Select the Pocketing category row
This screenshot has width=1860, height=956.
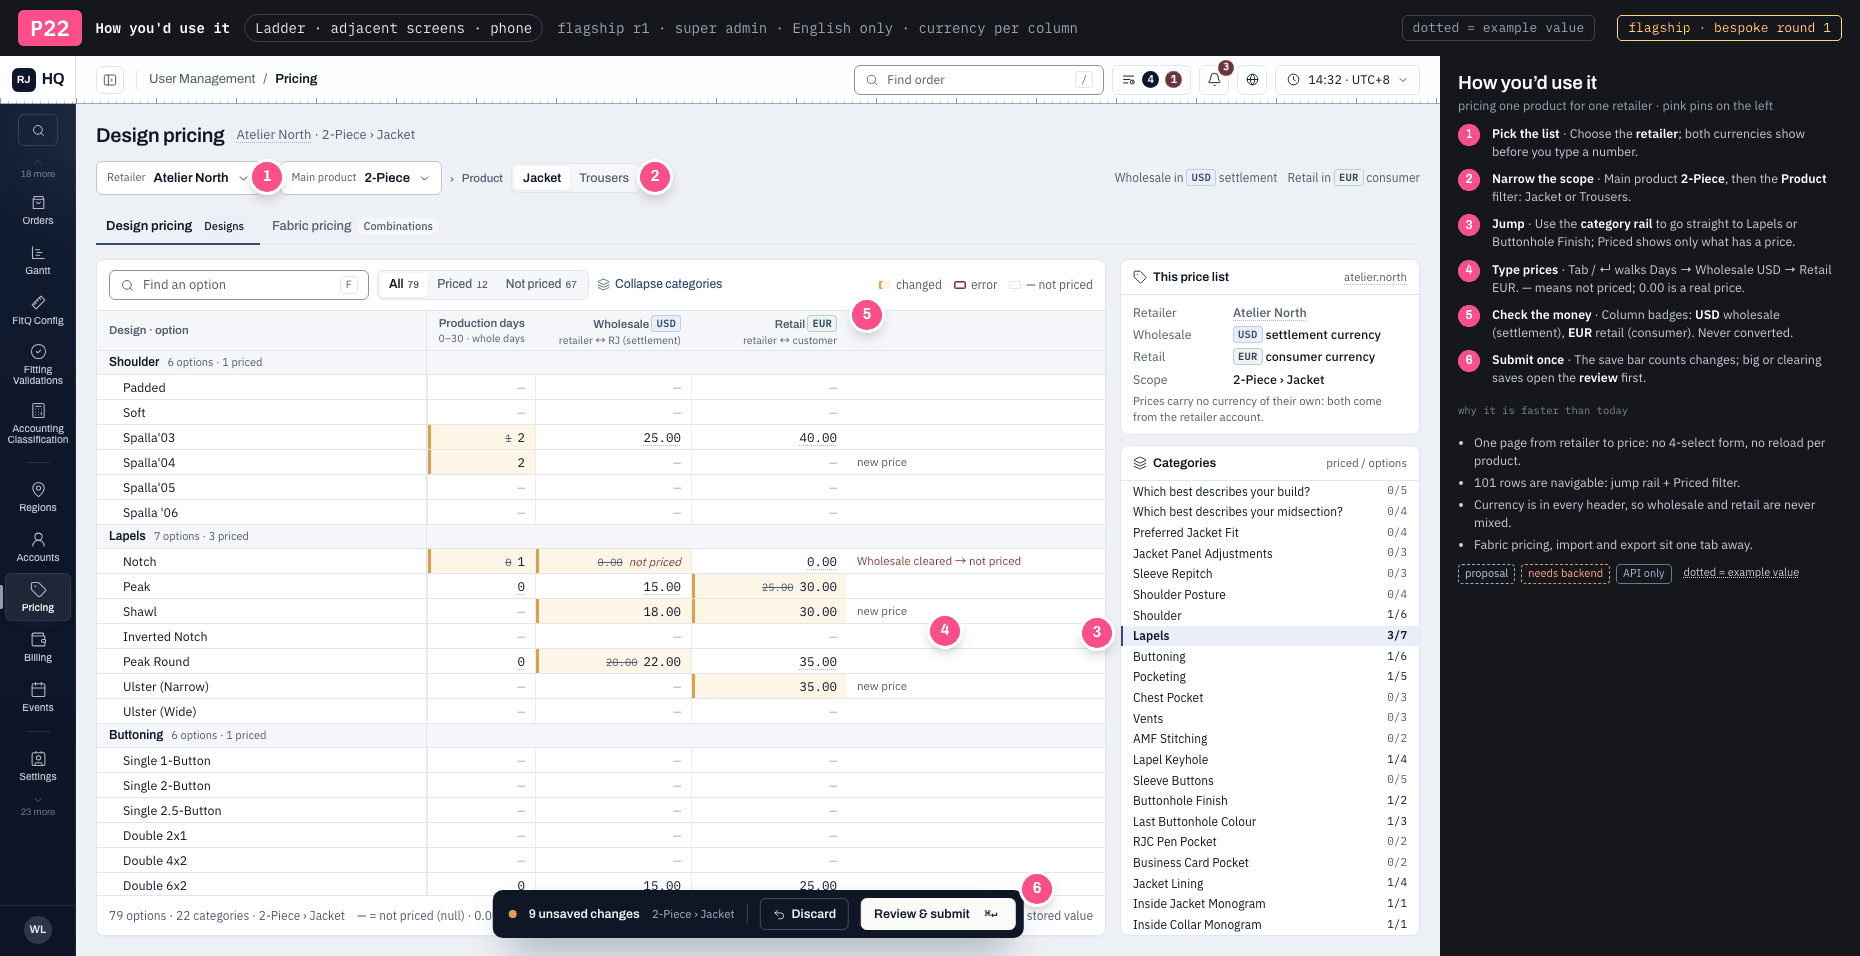(1270, 677)
